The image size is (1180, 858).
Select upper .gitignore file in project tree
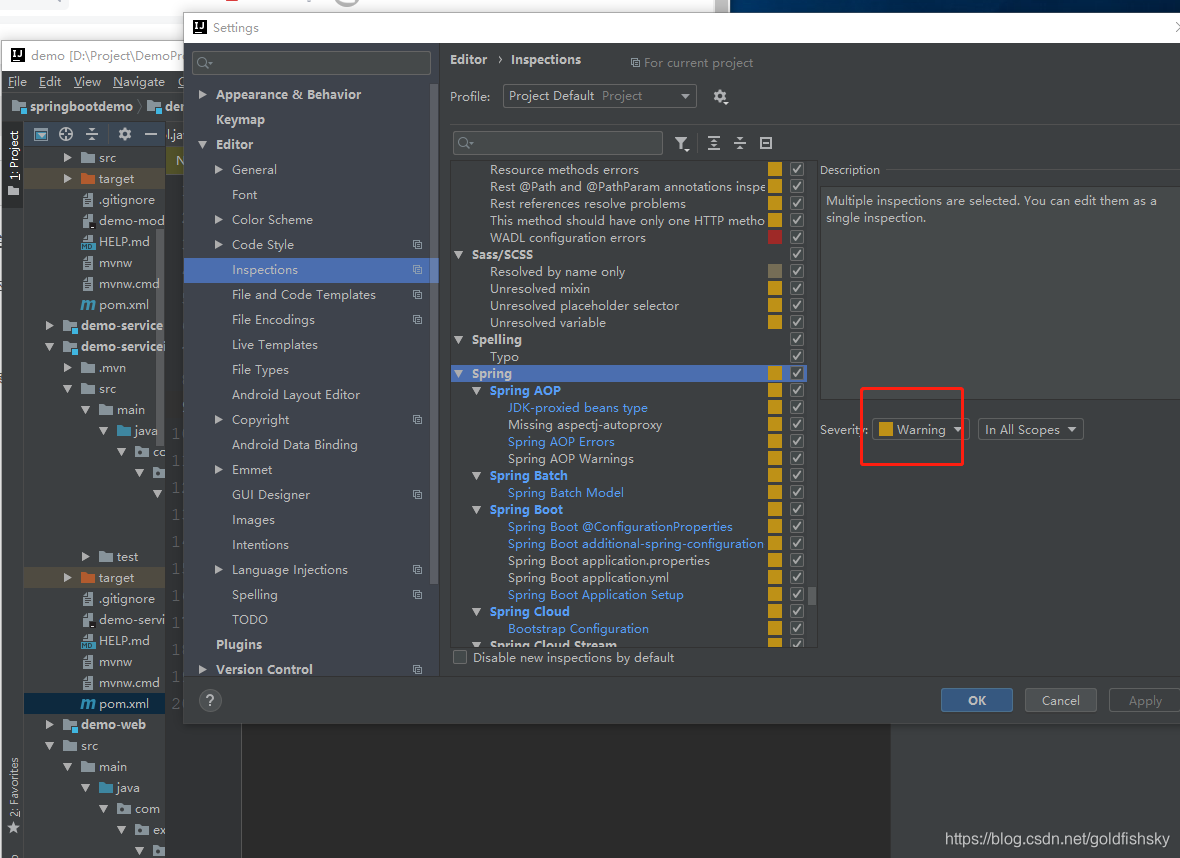coord(117,199)
